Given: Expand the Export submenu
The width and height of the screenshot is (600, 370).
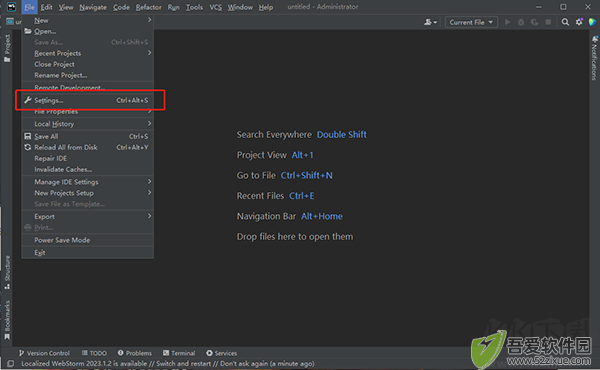Looking at the screenshot, I should [88, 217].
